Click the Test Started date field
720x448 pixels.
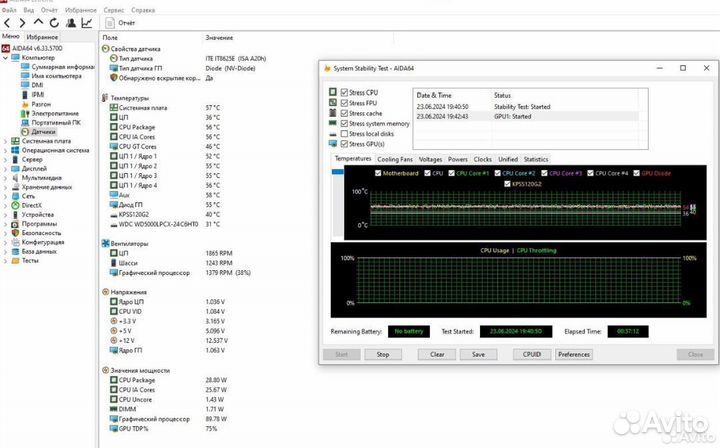pyautogui.click(x=516, y=331)
